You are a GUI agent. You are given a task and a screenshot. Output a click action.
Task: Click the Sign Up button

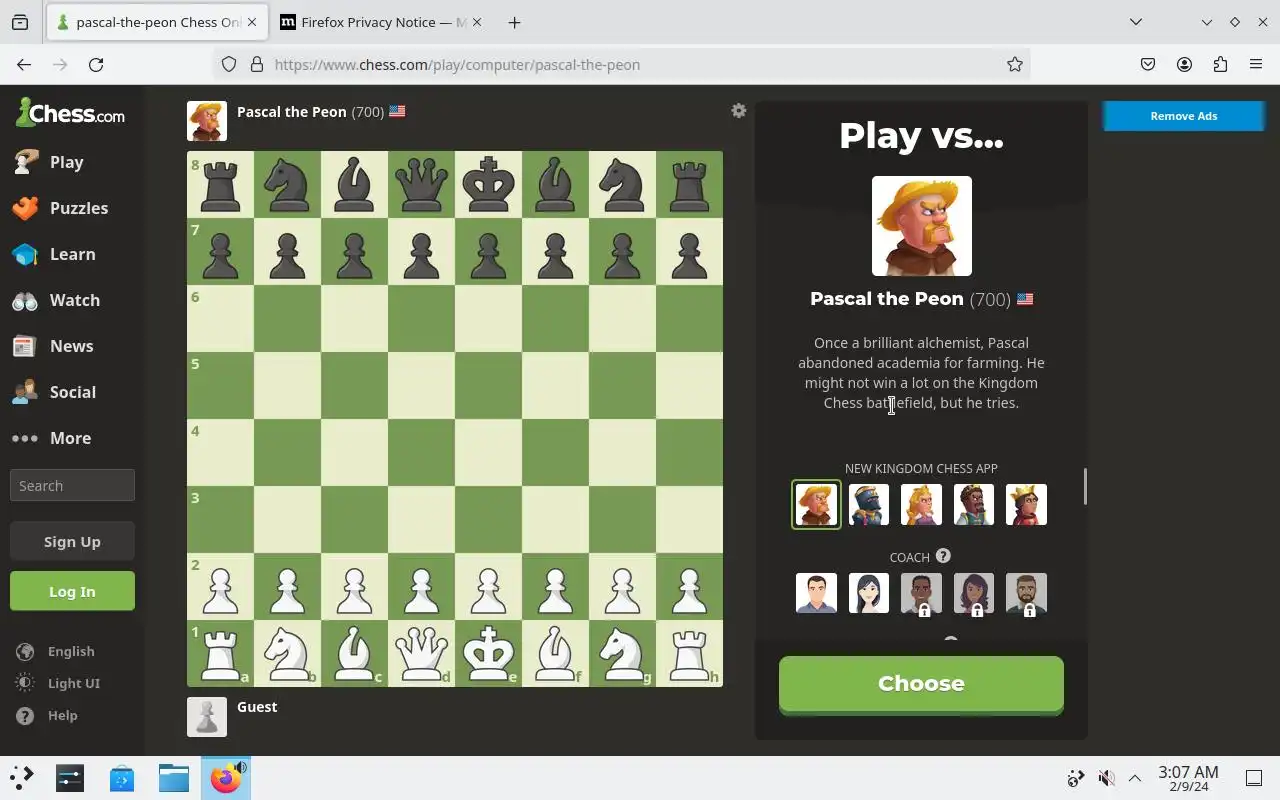pos(72,541)
